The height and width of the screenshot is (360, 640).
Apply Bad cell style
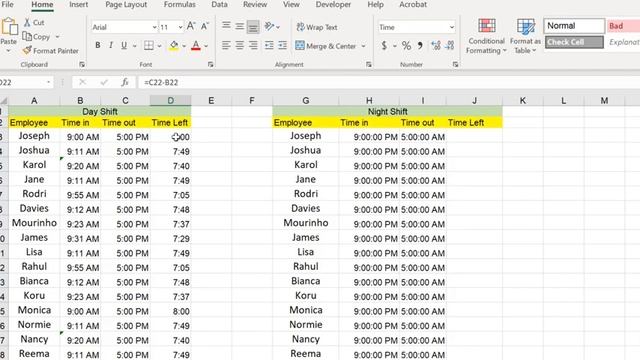click(x=623, y=26)
